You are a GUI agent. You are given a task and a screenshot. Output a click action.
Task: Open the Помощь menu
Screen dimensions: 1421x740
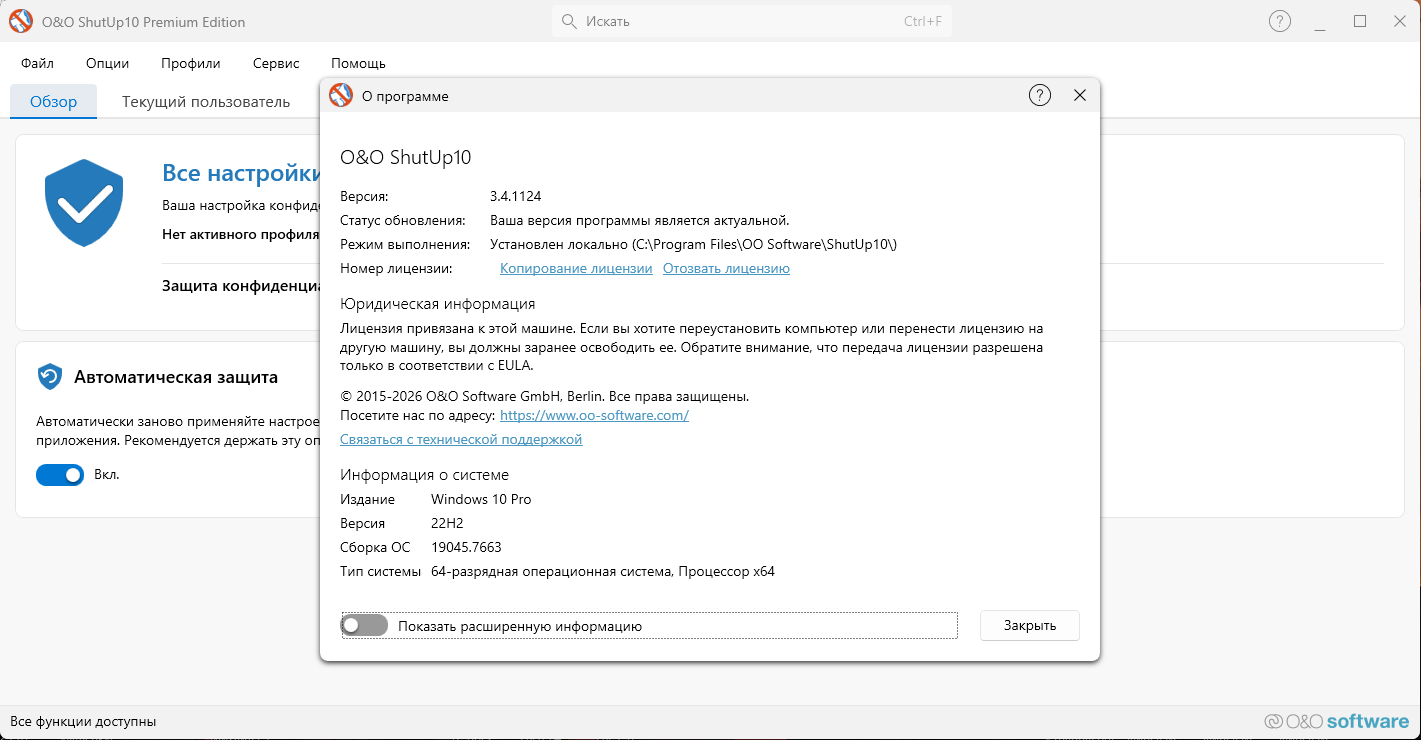pos(358,63)
